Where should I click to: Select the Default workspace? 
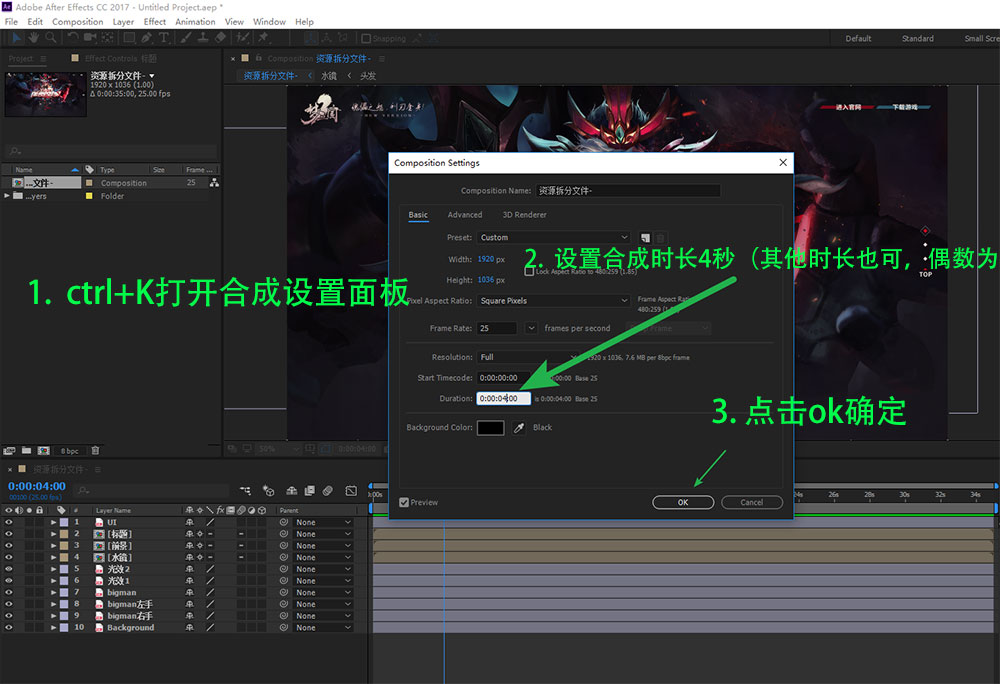858,38
